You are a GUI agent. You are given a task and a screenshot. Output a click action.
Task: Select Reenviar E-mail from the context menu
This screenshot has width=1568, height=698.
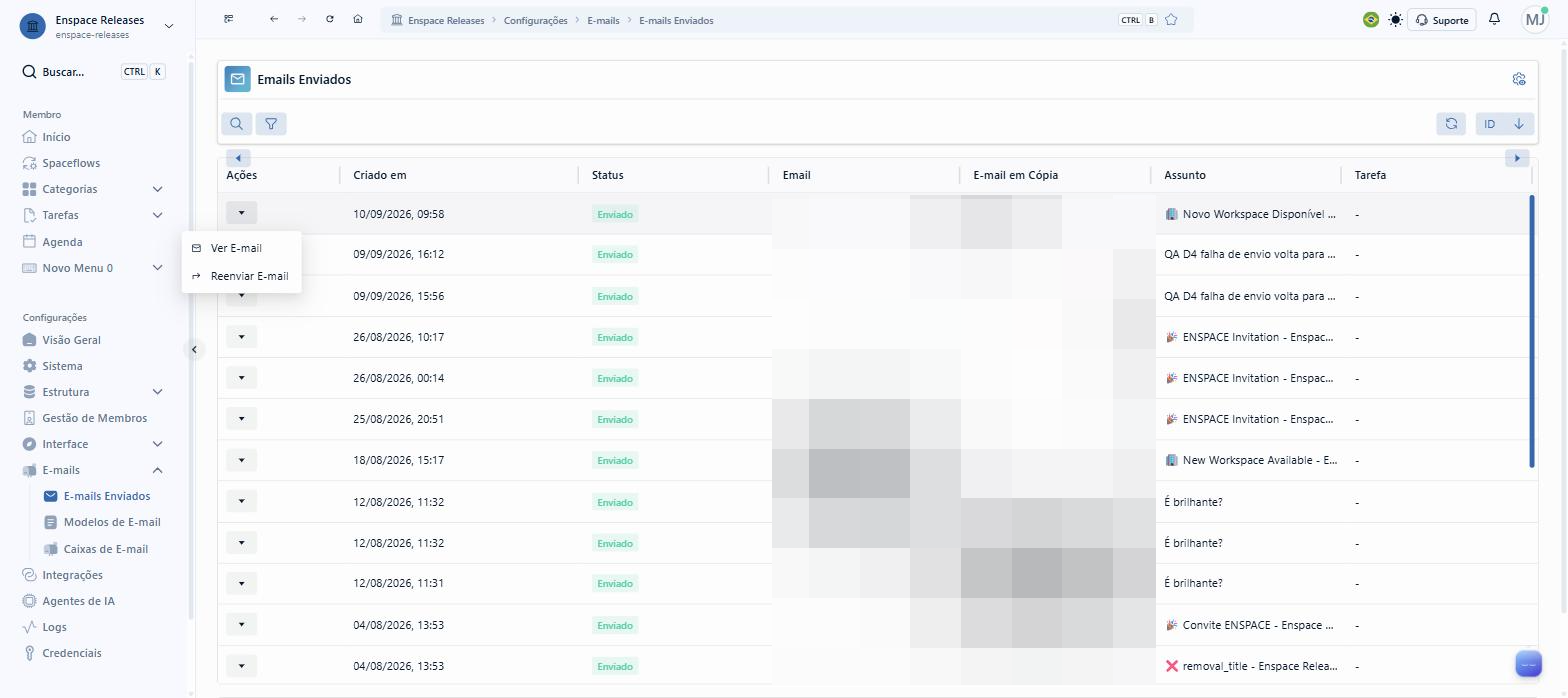tap(241, 276)
